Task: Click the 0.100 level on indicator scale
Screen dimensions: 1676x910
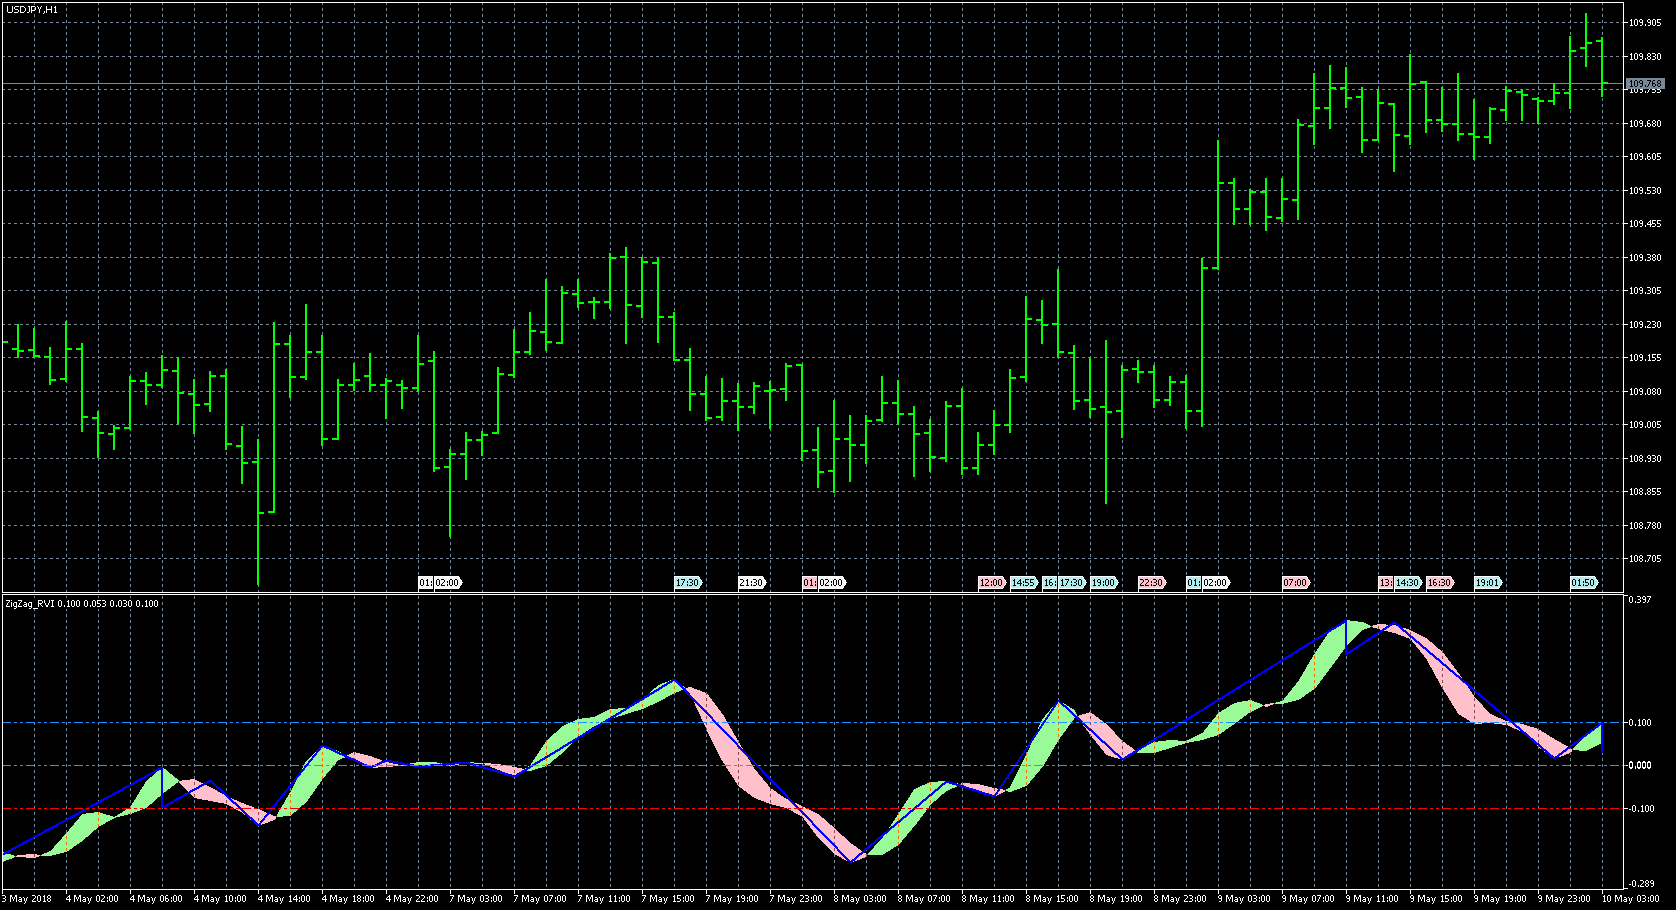Action: pyautogui.click(x=1640, y=723)
